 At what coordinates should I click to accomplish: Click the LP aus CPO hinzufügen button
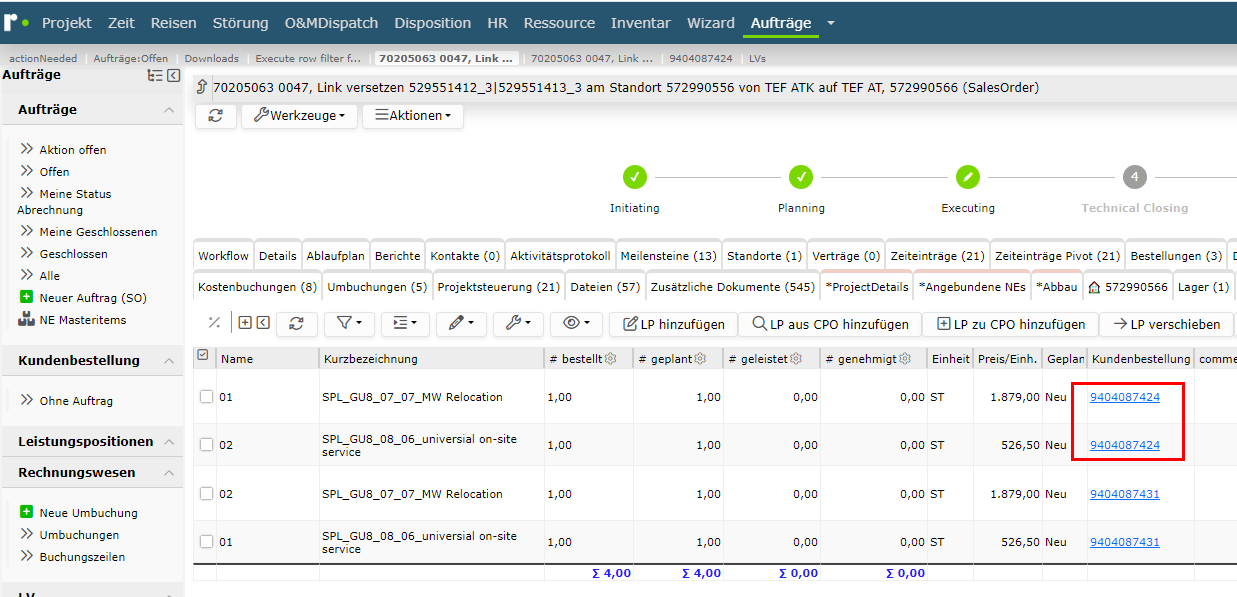pyautogui.click(x=830, y=324)
